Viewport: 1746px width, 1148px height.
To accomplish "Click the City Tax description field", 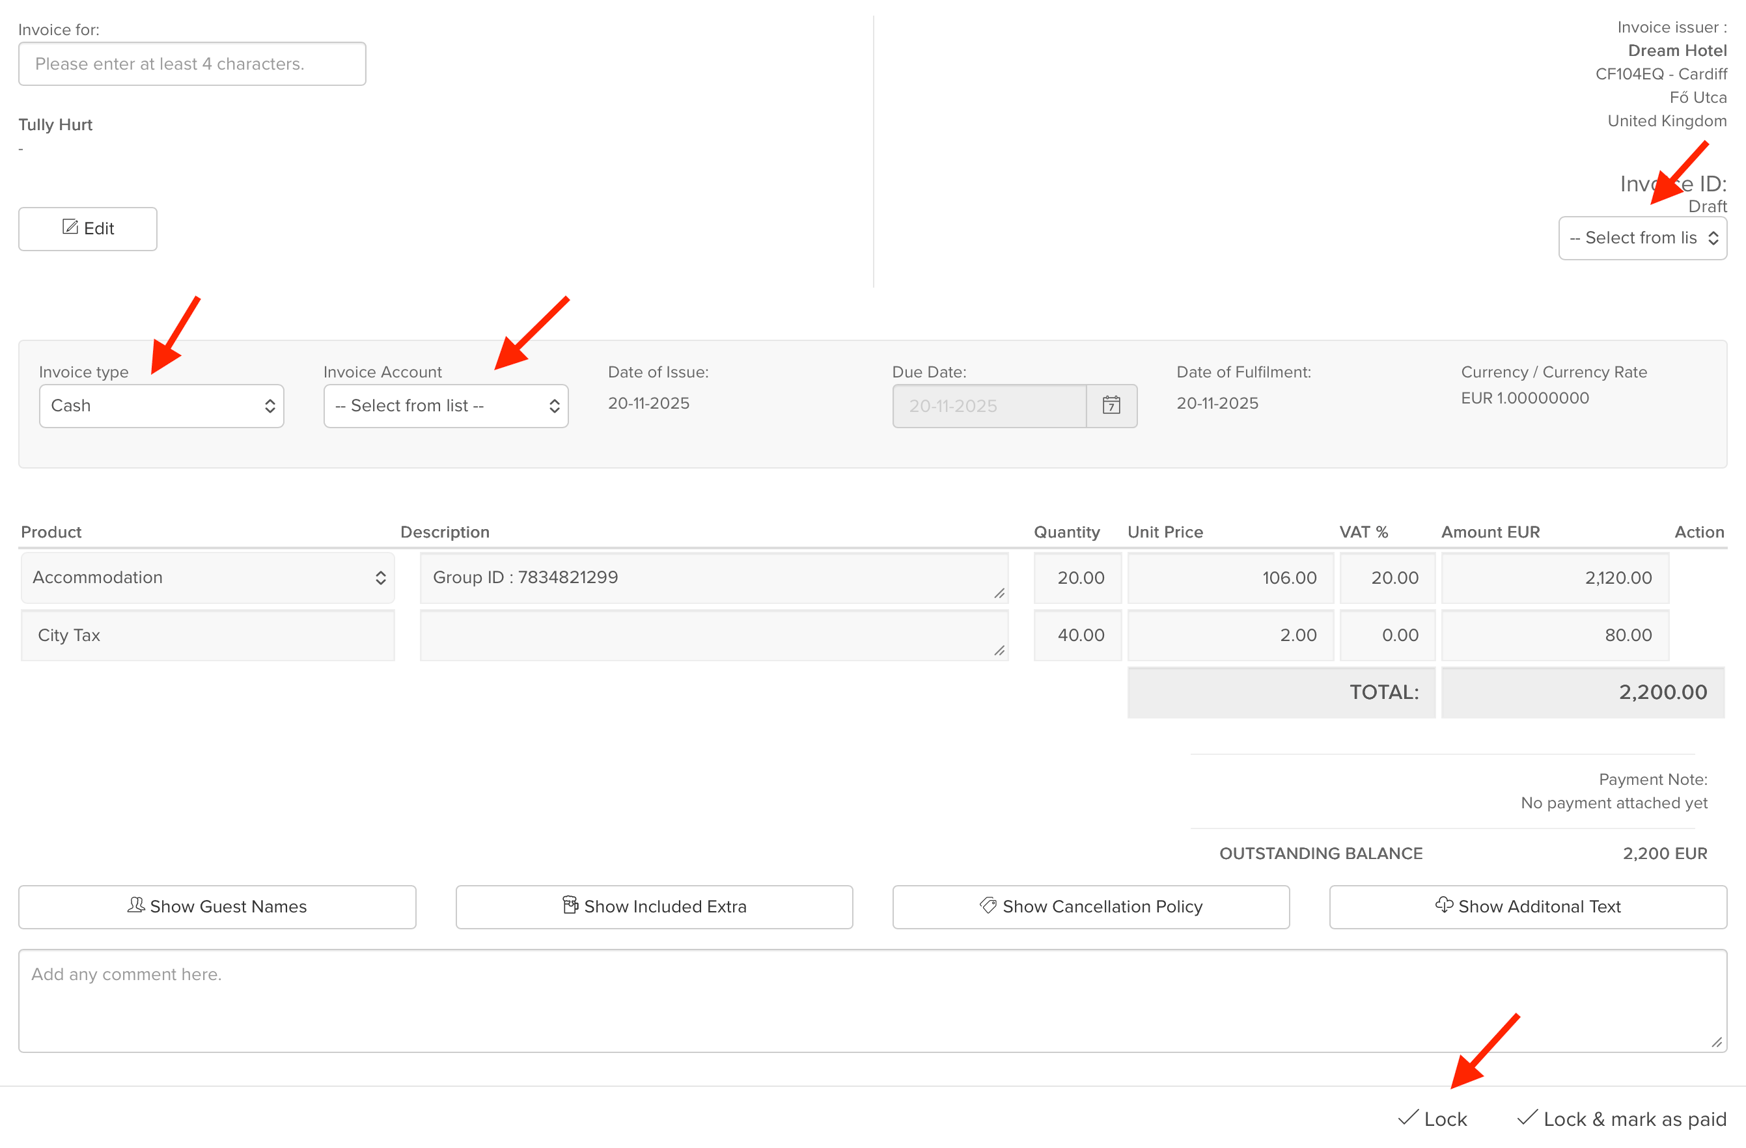I will coord(714,636).
